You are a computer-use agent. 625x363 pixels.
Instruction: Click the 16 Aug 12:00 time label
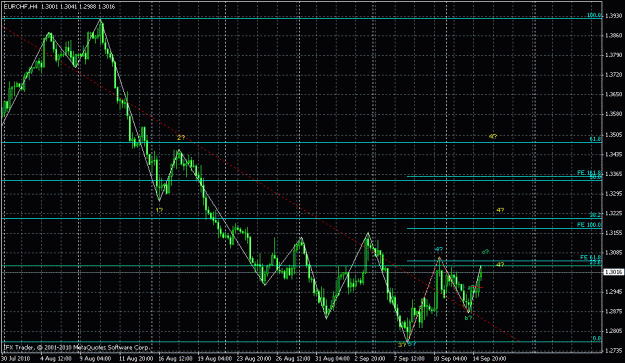point(175,358)
